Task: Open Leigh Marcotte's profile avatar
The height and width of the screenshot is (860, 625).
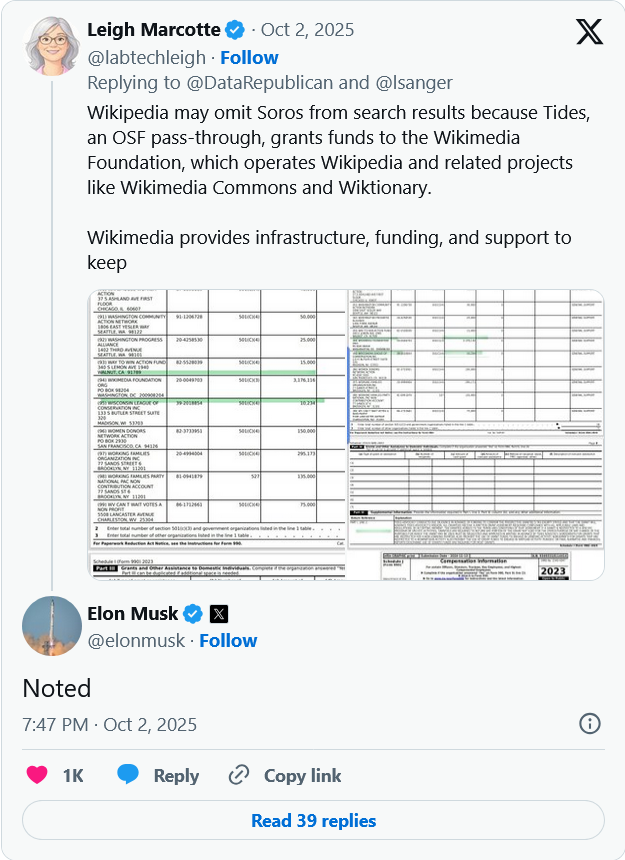Action: point(52,44)
